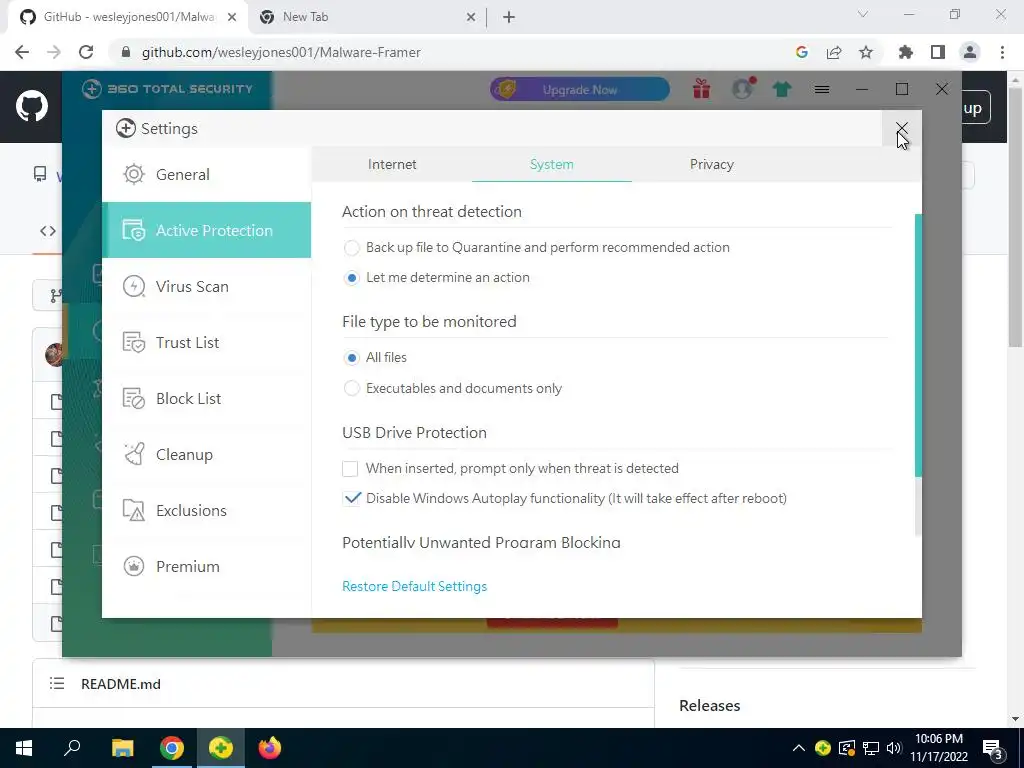The image size is (1024, 768).
Task: Open Chrome three-dot menu
Action: 1002,52
